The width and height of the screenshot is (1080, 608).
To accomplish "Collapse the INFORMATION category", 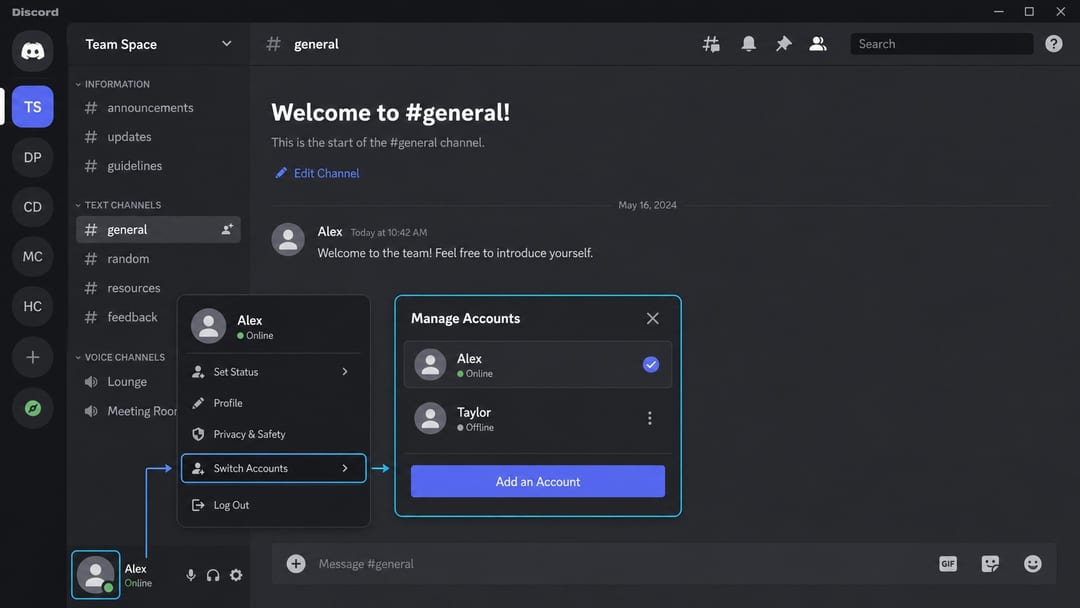I will (x=112, y=84).
